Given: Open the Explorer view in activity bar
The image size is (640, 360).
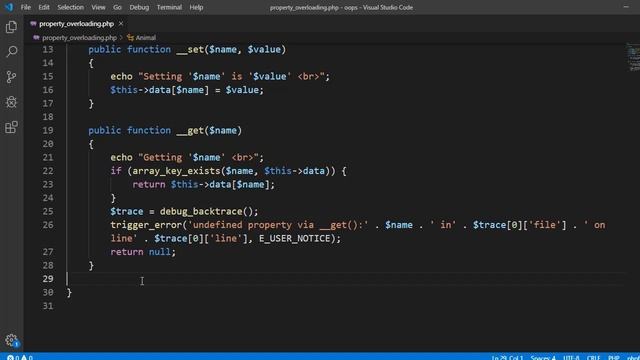Looking at the screenshot, I should 11,27.
